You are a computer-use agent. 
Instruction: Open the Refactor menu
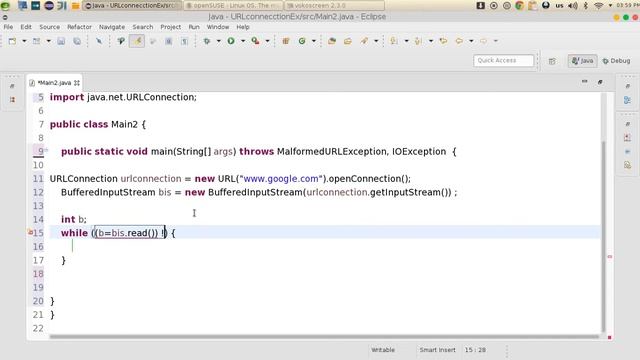coord(79,27)
